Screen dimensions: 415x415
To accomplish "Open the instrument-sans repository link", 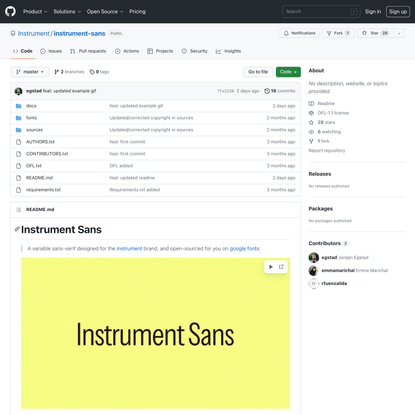I will pyautogui.click(x=79, y=33).
